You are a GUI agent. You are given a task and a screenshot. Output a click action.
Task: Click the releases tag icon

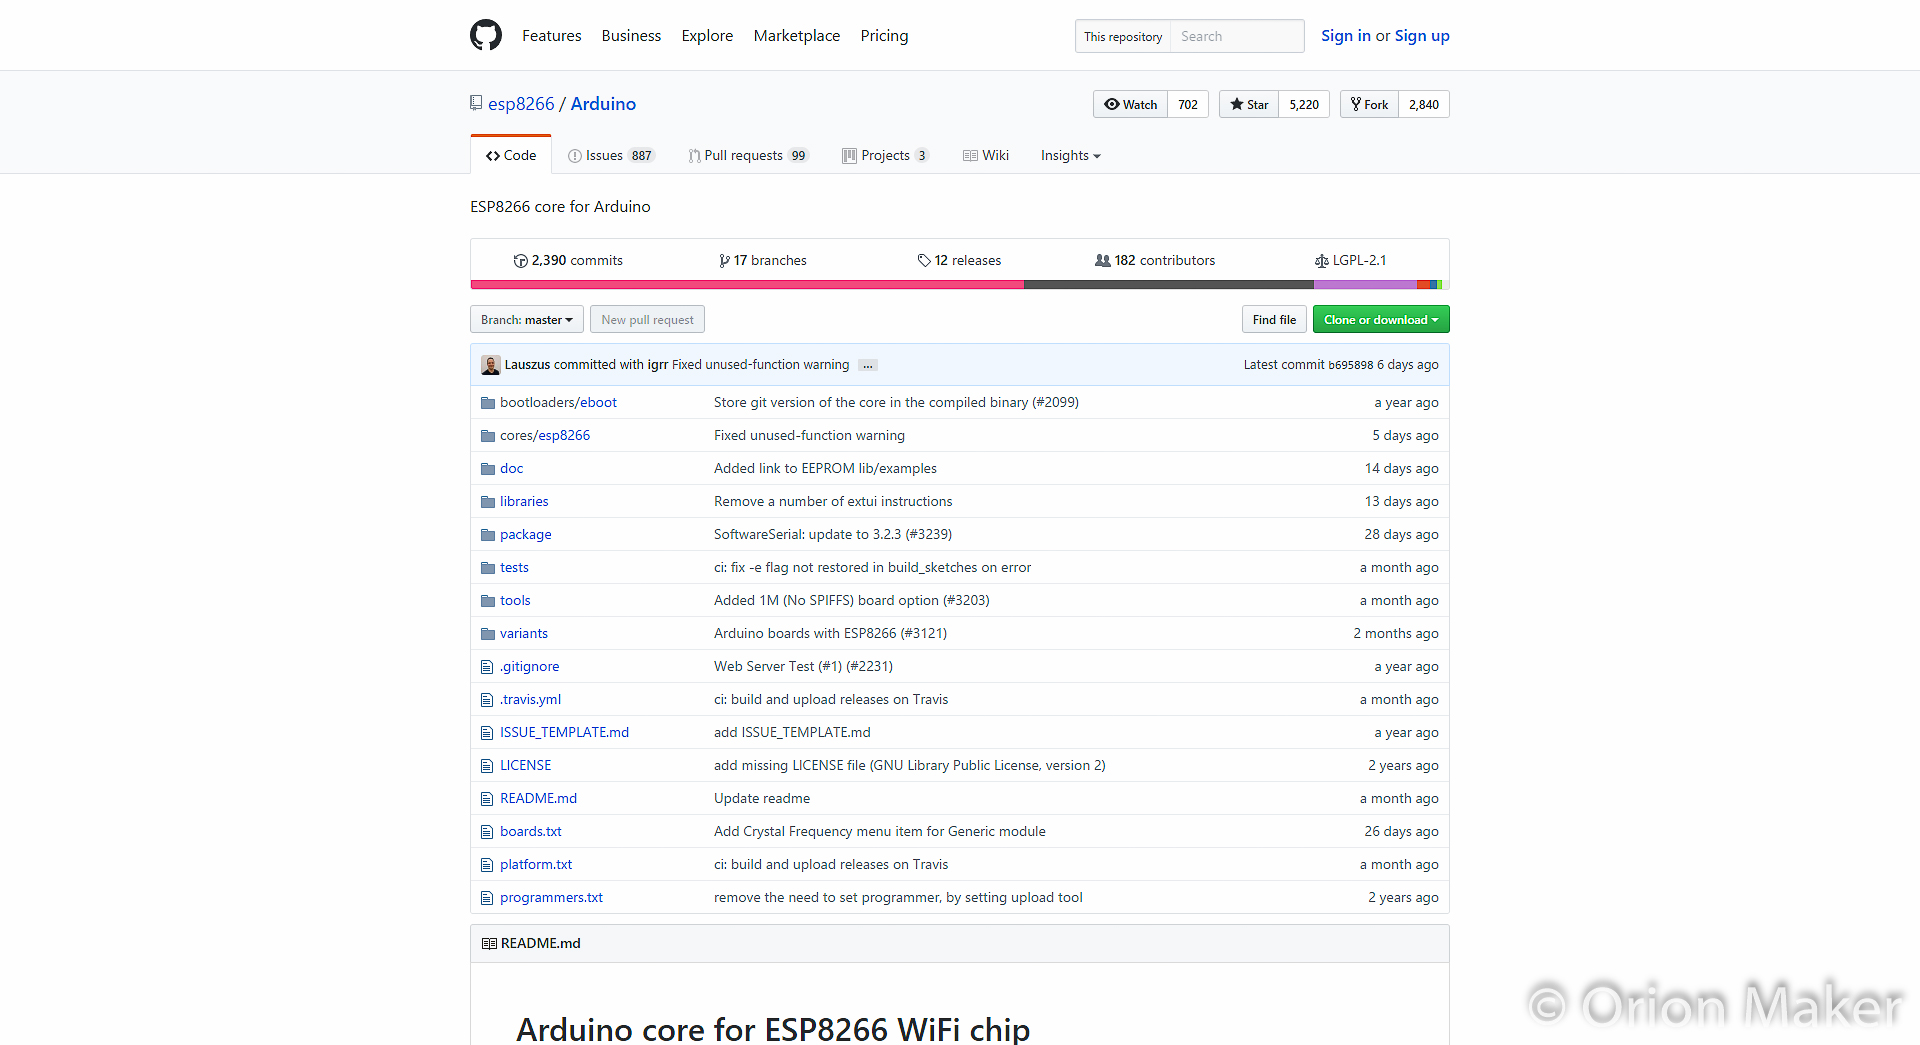[x=924, y=261]
